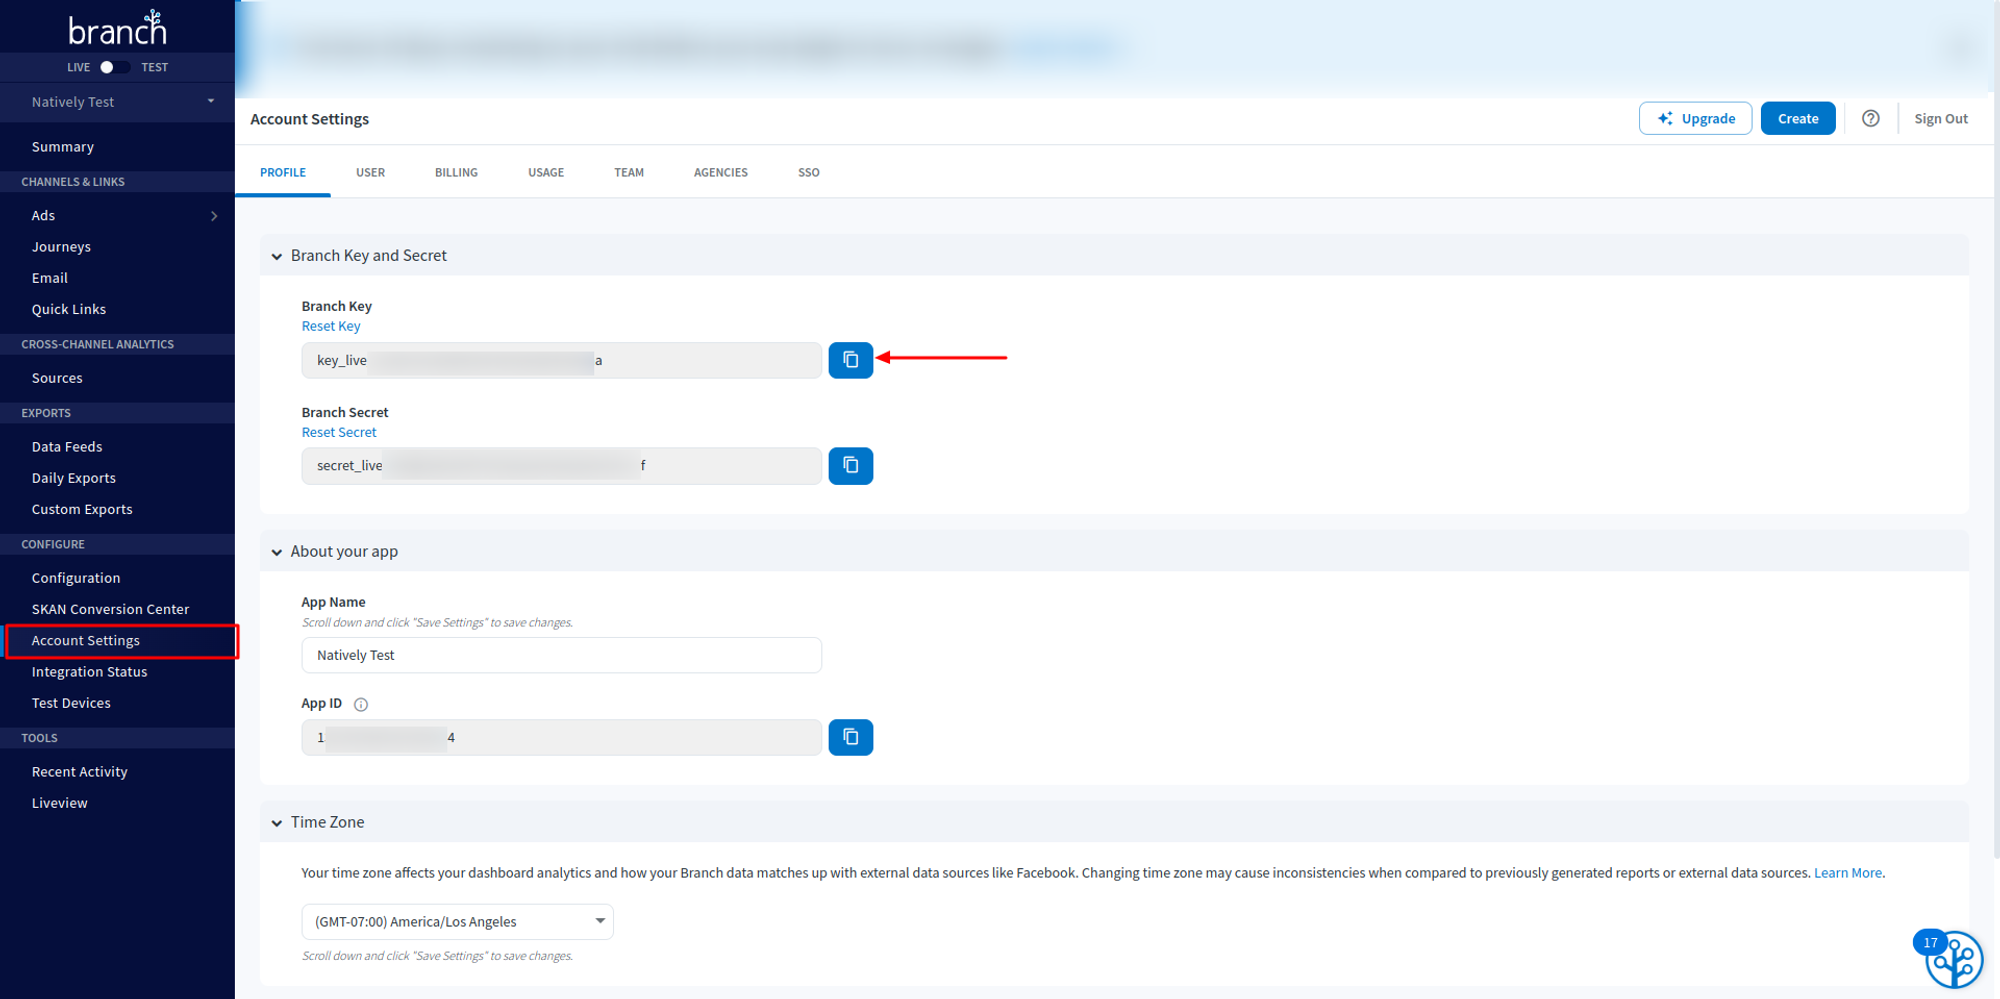Copy the App ID value

click(x=850, y=737)
